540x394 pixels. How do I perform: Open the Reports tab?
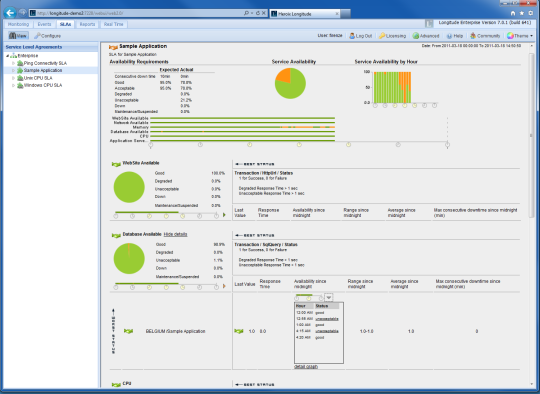point(87,24)
